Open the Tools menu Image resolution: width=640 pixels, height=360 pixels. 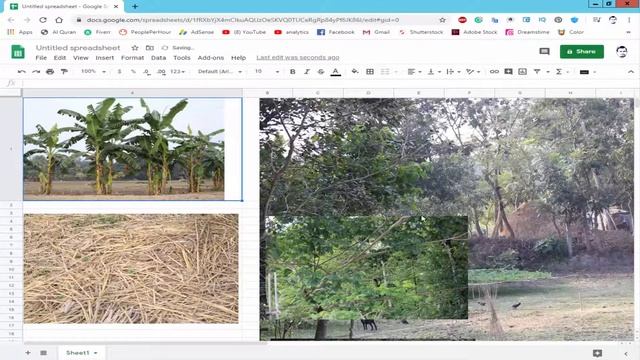(x=182, y=58)
